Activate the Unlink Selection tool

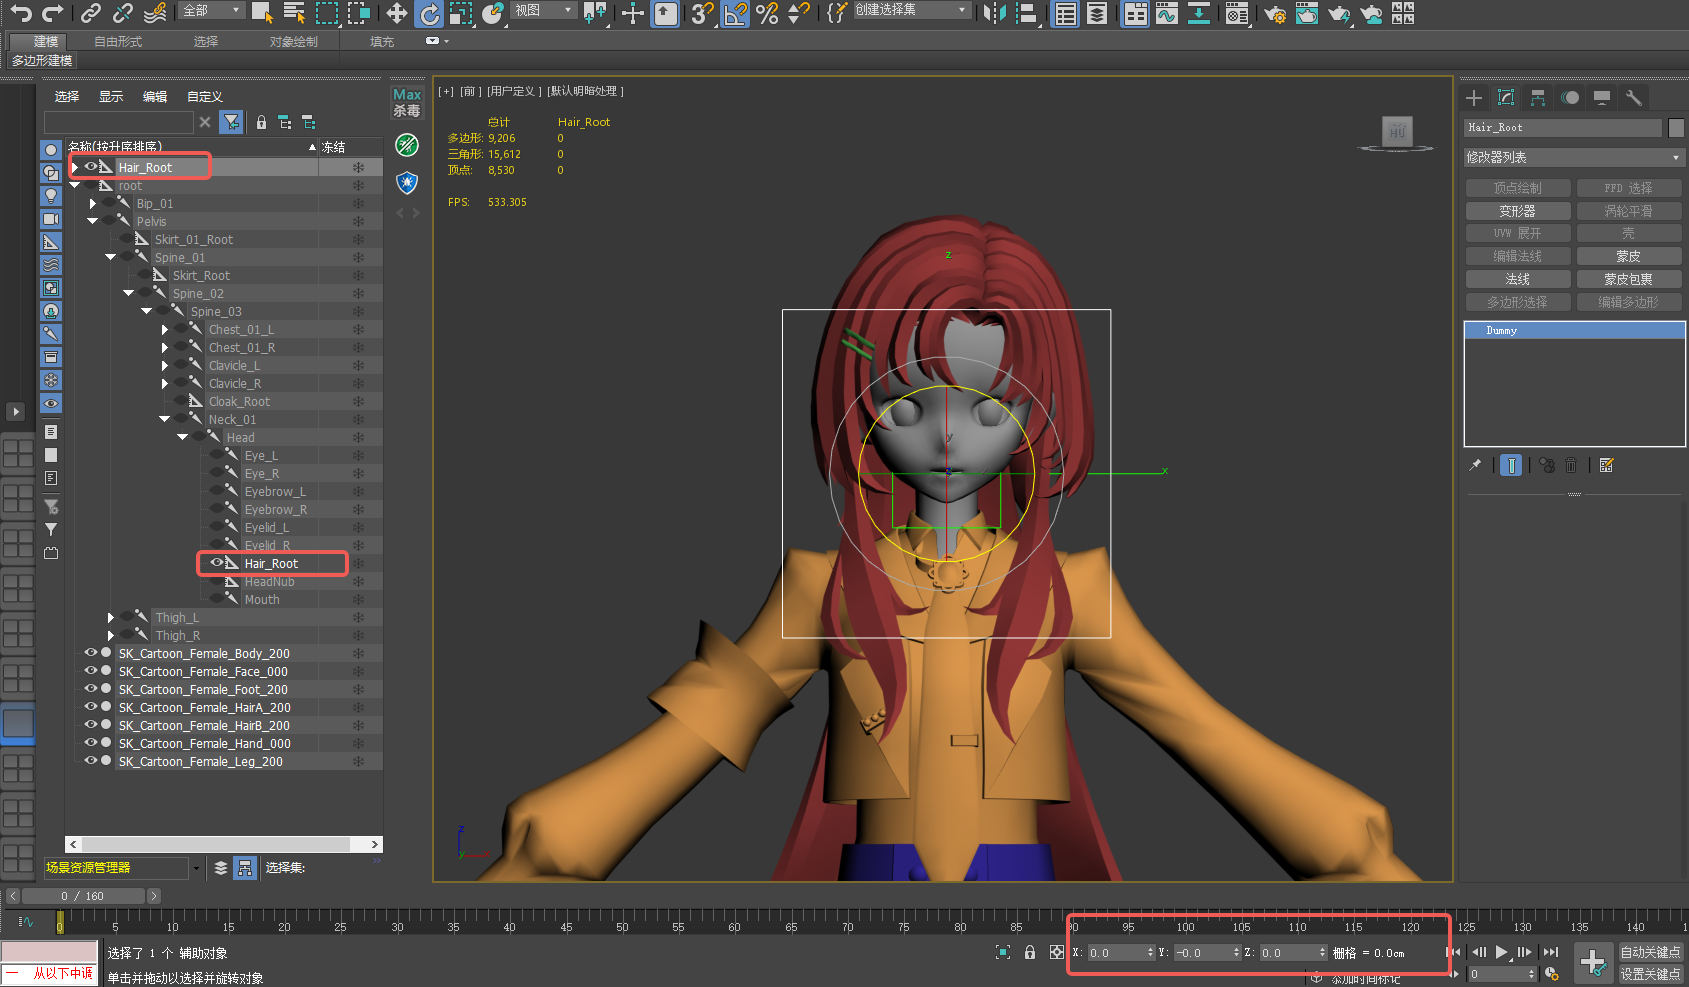(123, 12)
